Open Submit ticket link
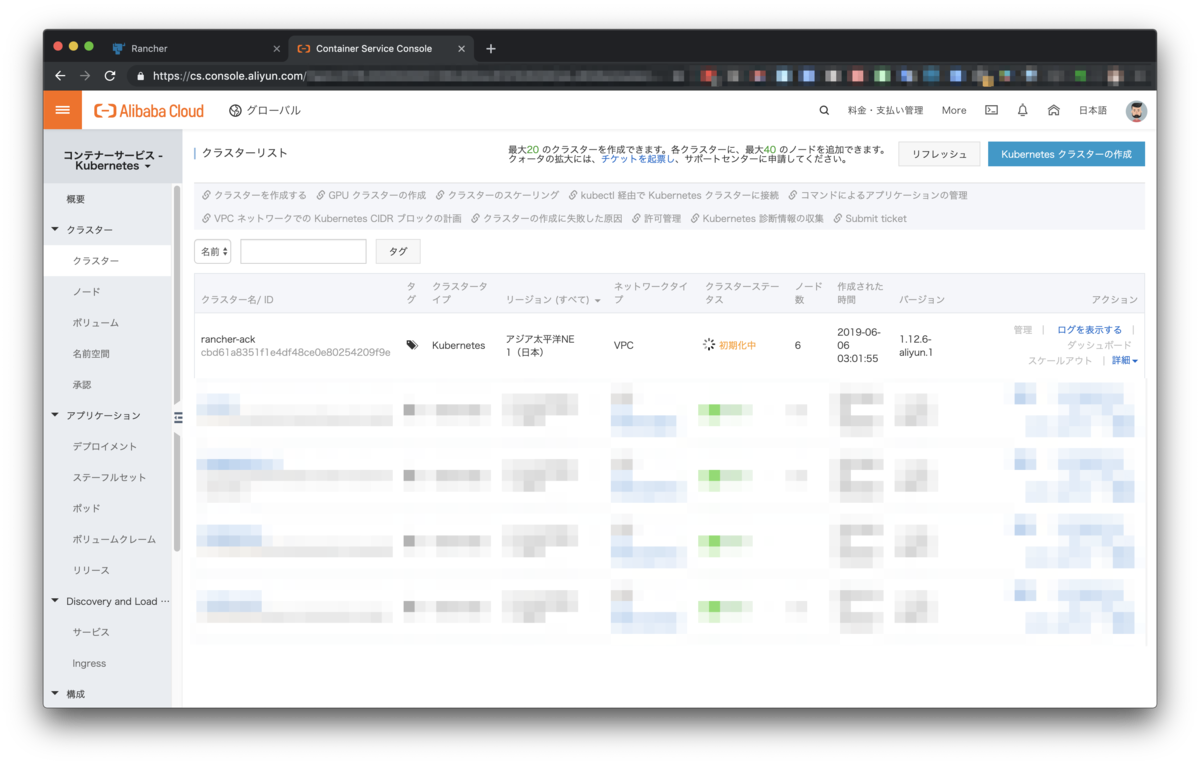Viewport: 1200px width, 765px height. [x=870, y=218]
